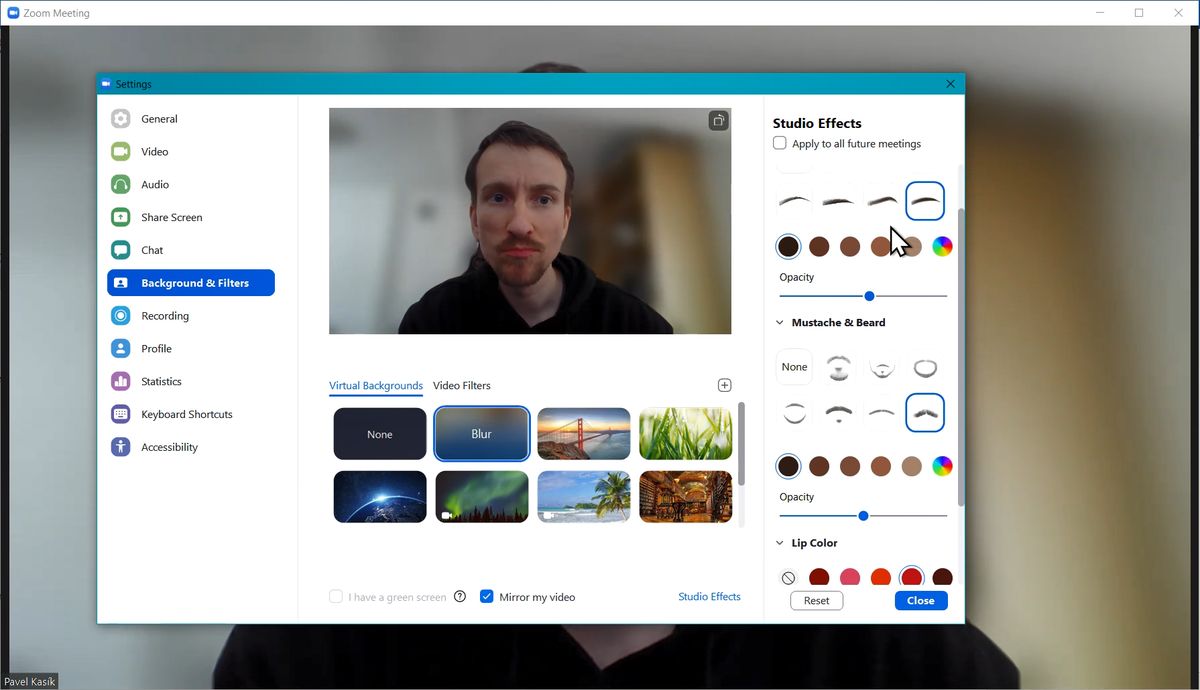Viewport: 1200px width, 690px height.
Task: Click the Studio Effects panel scrollbar
Action: (x=961, y=357)
